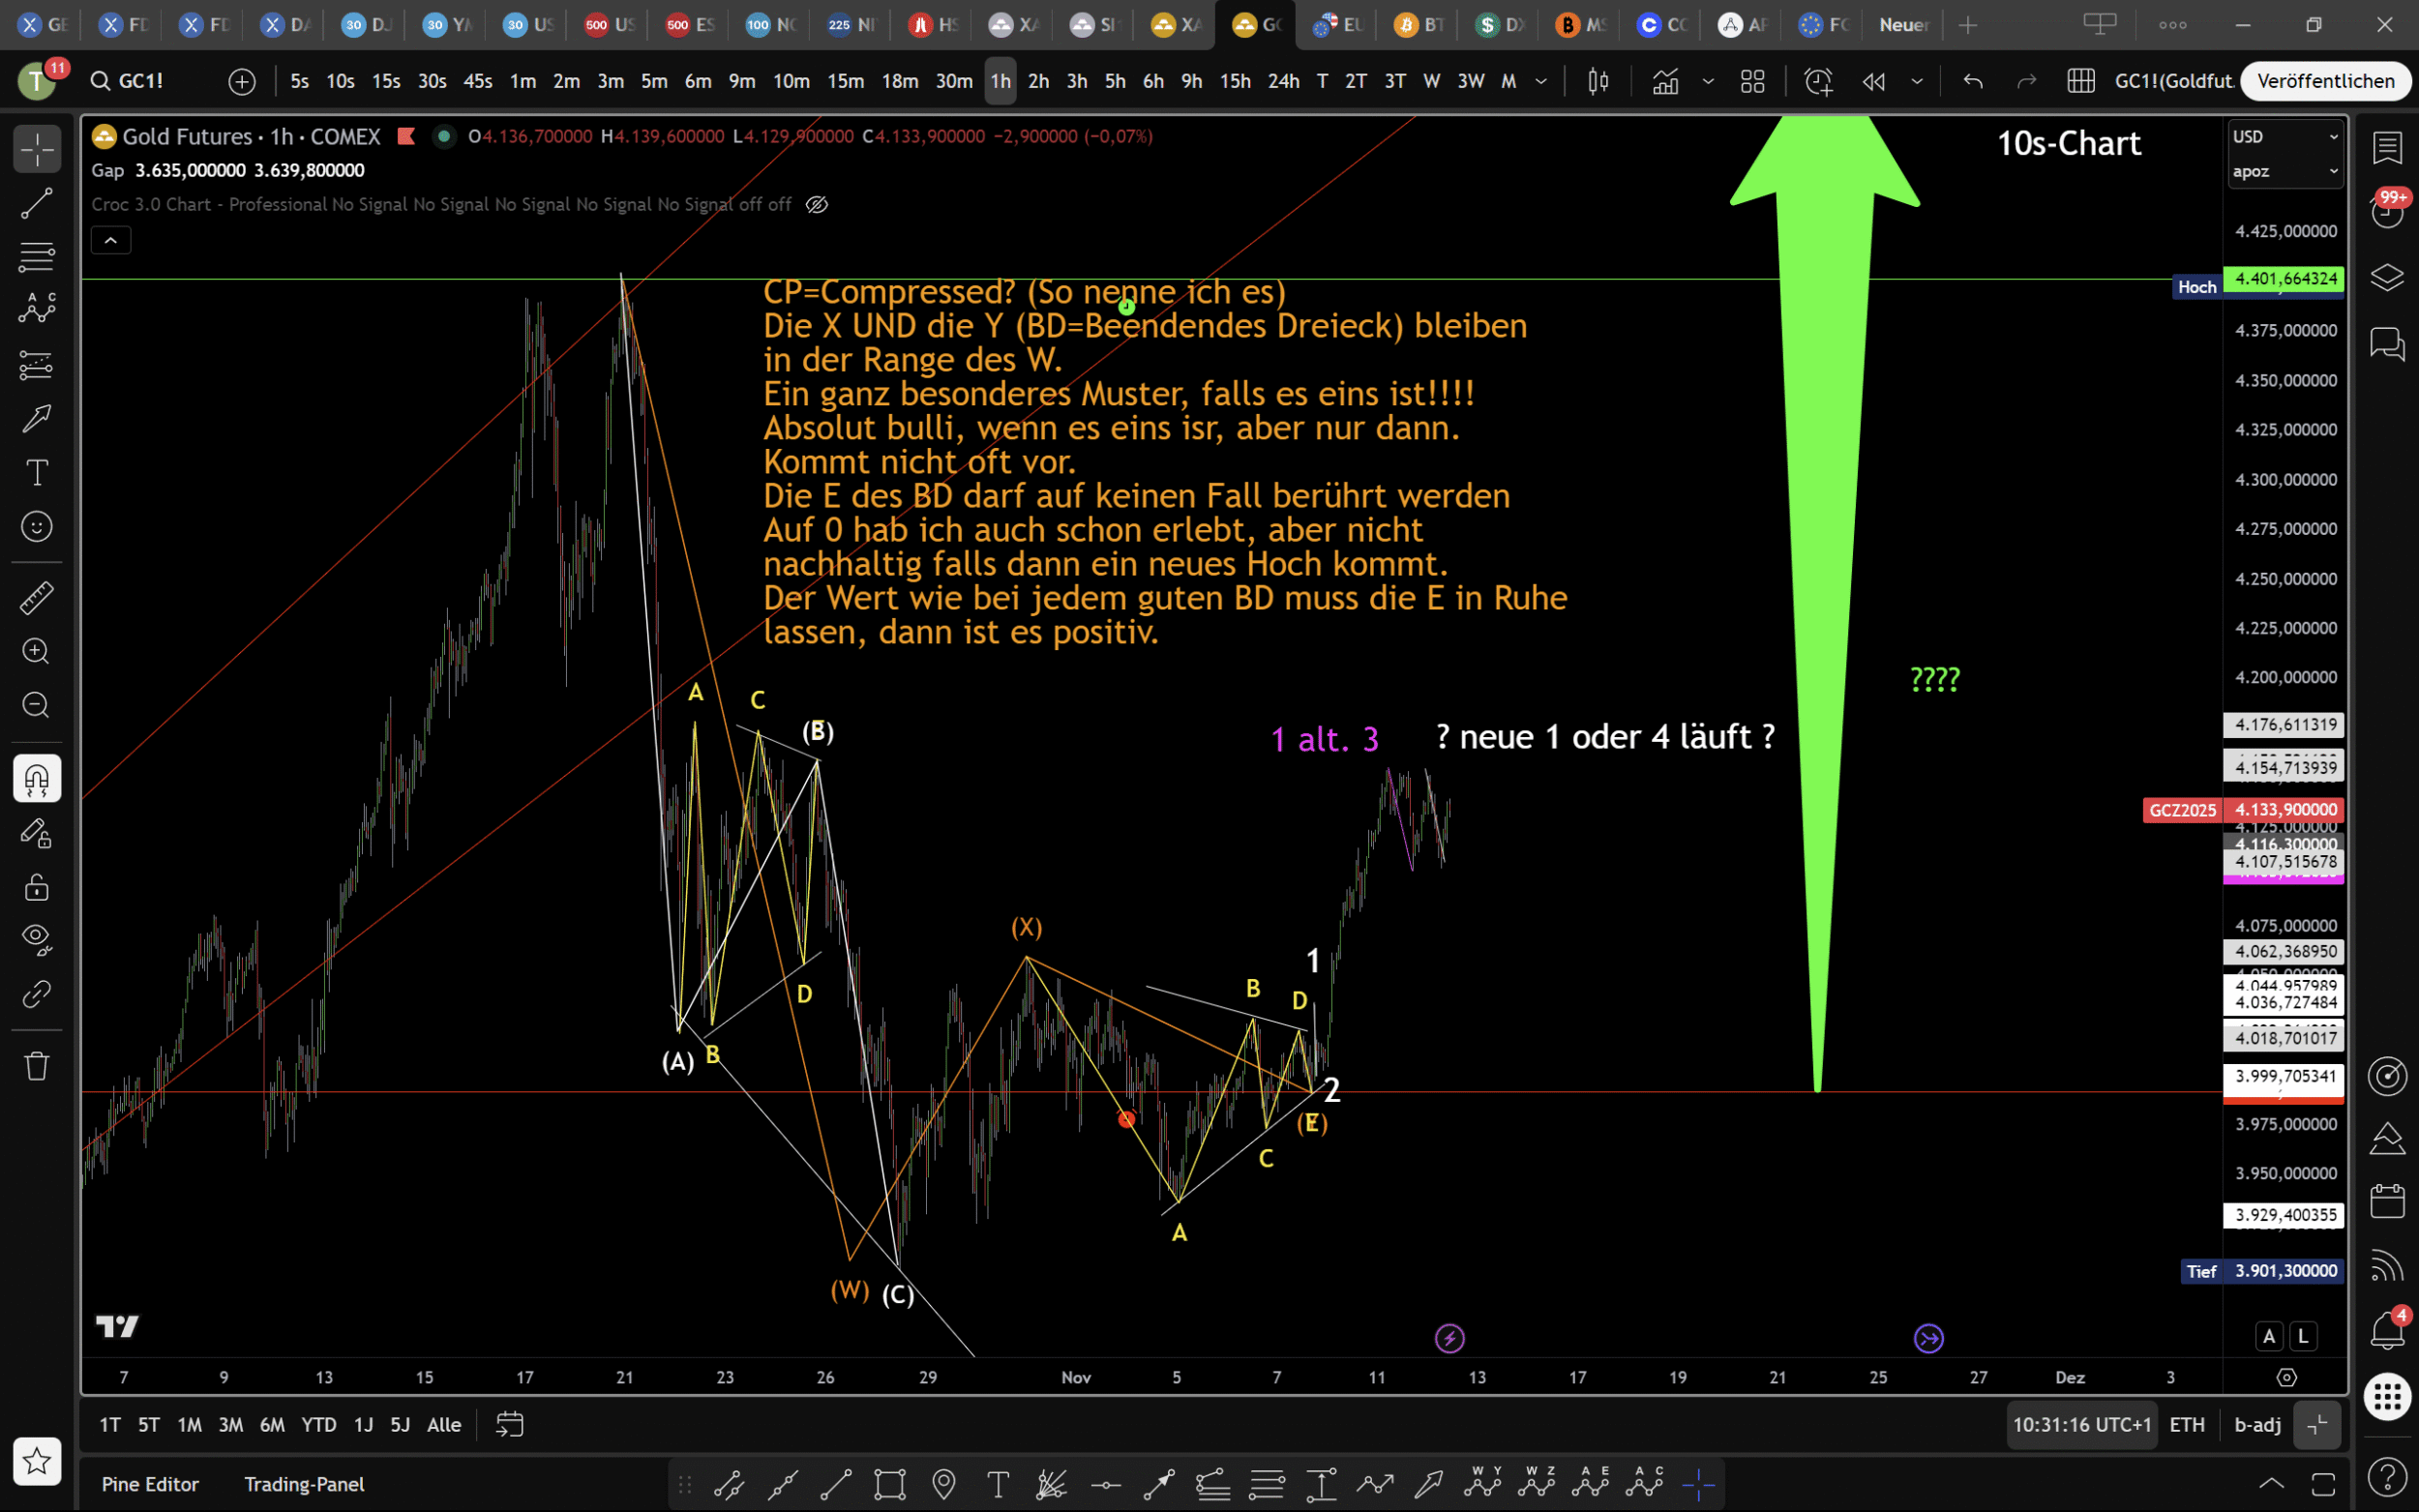
Task: Open the USD currency dropdown
Action: pos(2285,136)
